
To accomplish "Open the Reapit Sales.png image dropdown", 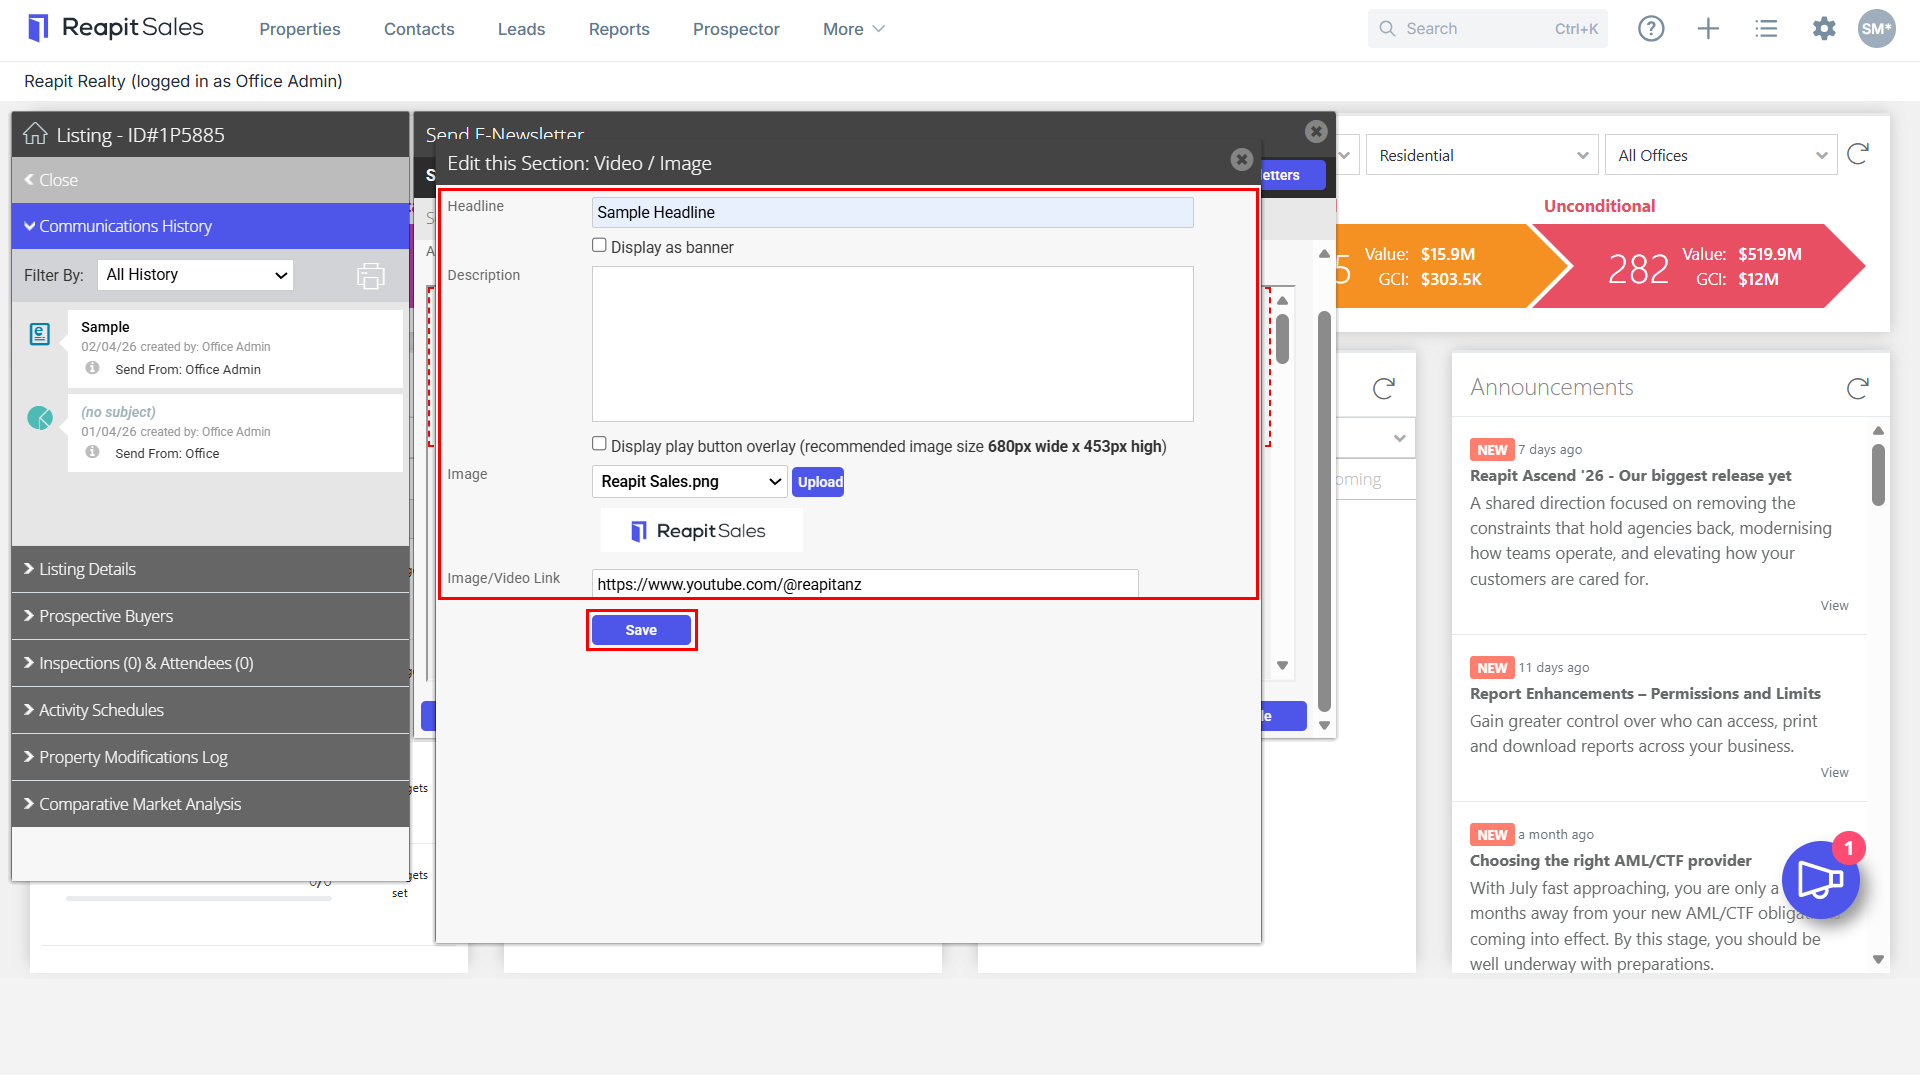I will point(690,482).
